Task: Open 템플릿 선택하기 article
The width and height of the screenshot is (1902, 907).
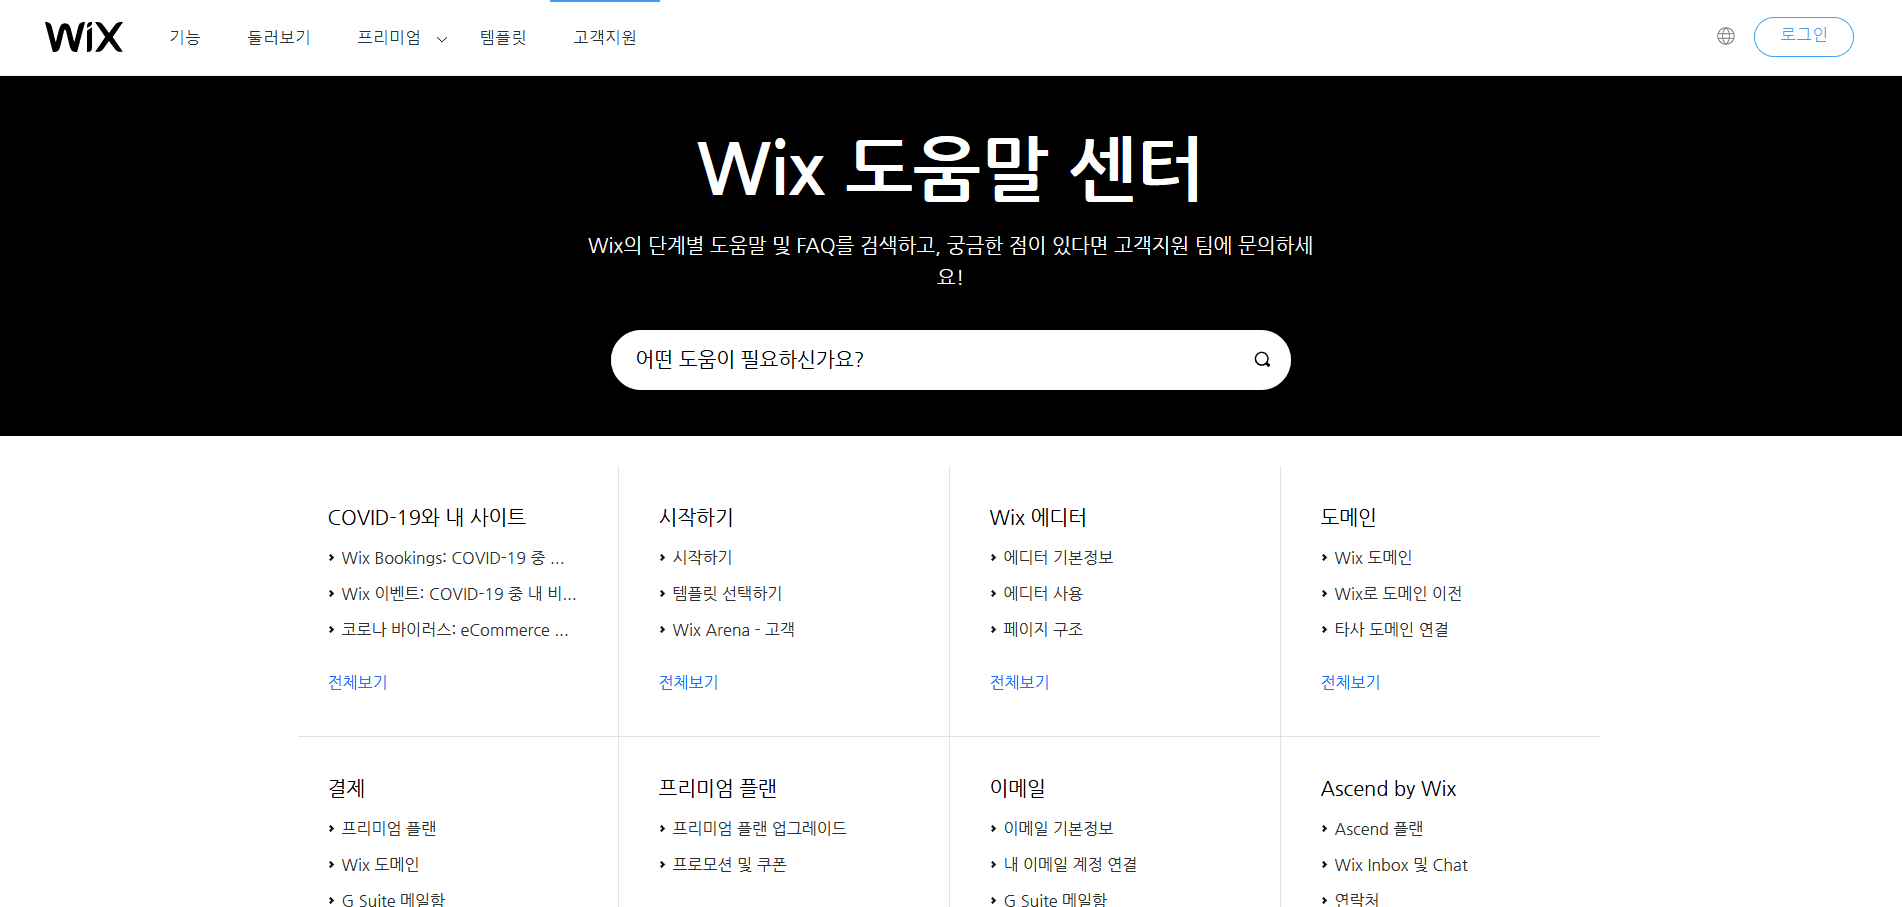Action: coord(727,593)
